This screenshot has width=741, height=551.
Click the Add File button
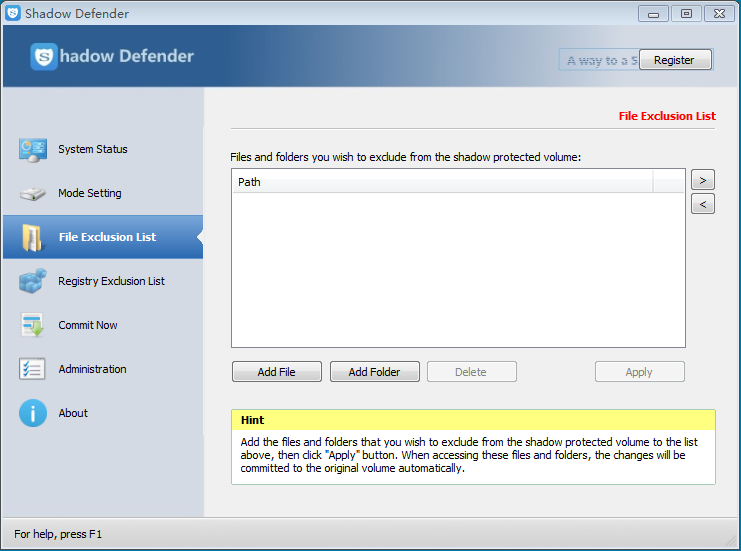point(277,372)
